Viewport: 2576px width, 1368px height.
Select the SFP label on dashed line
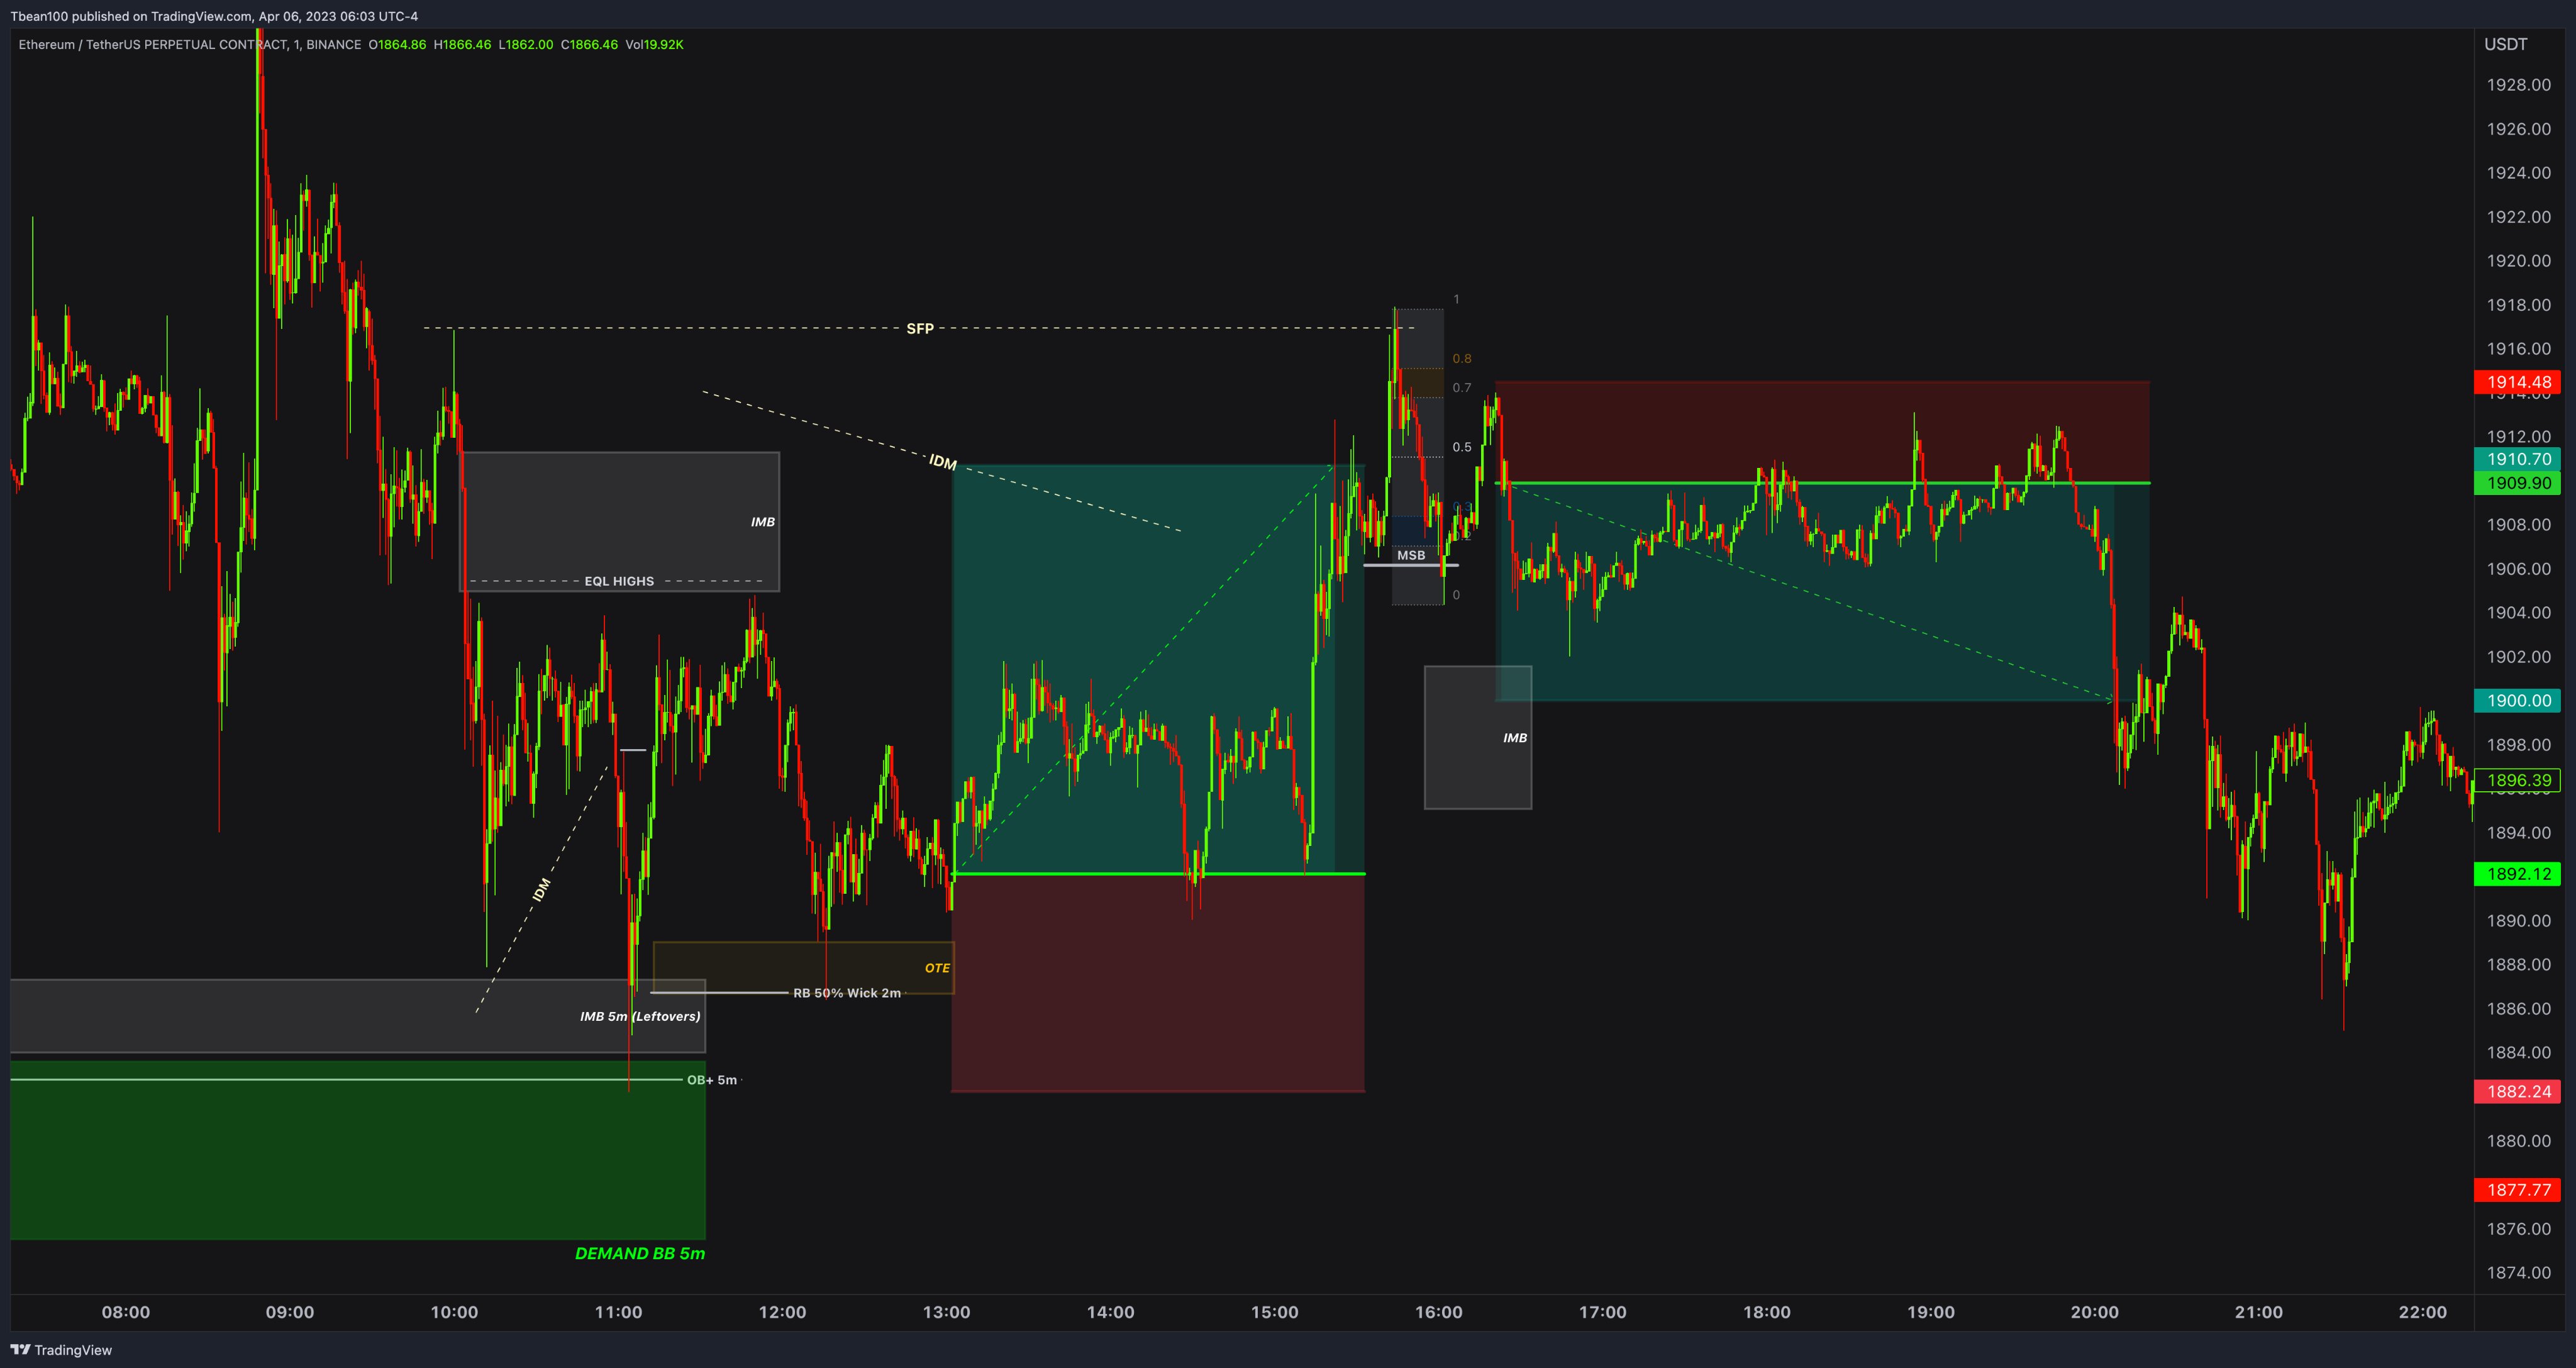click(920, 329)
